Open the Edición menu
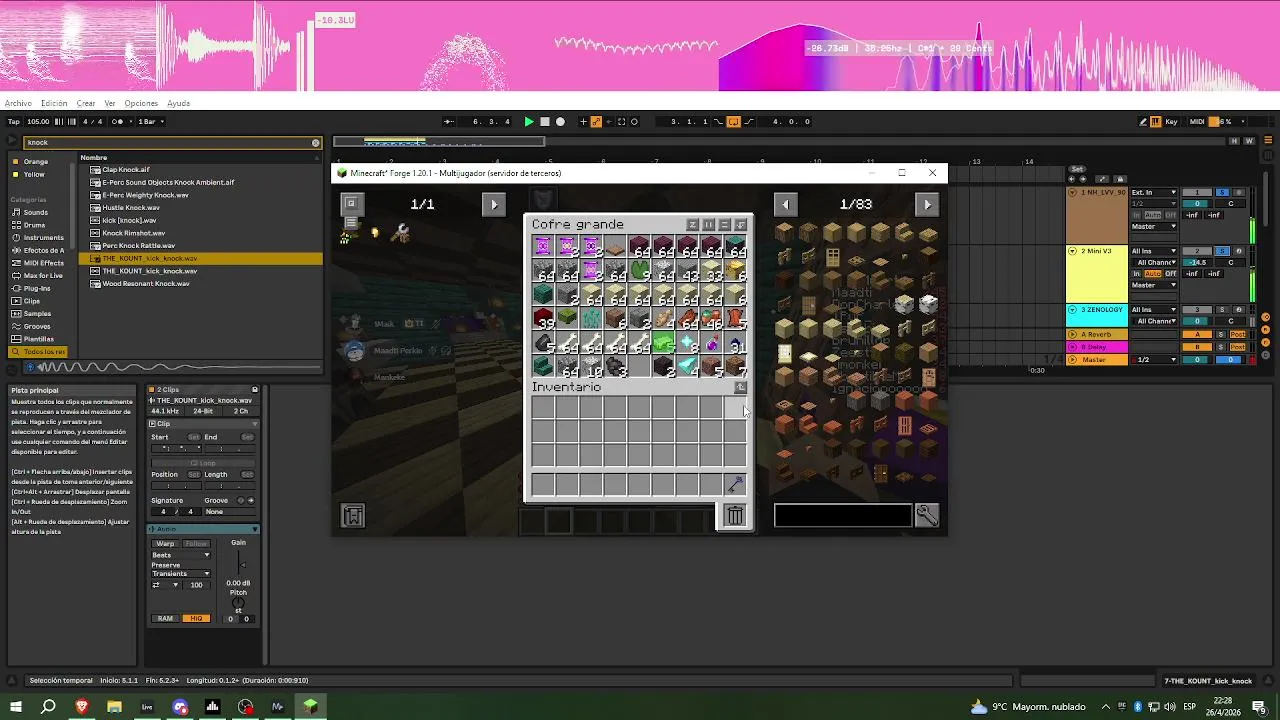This screenshot has width=1280, height=720. [x=54, y=103]
